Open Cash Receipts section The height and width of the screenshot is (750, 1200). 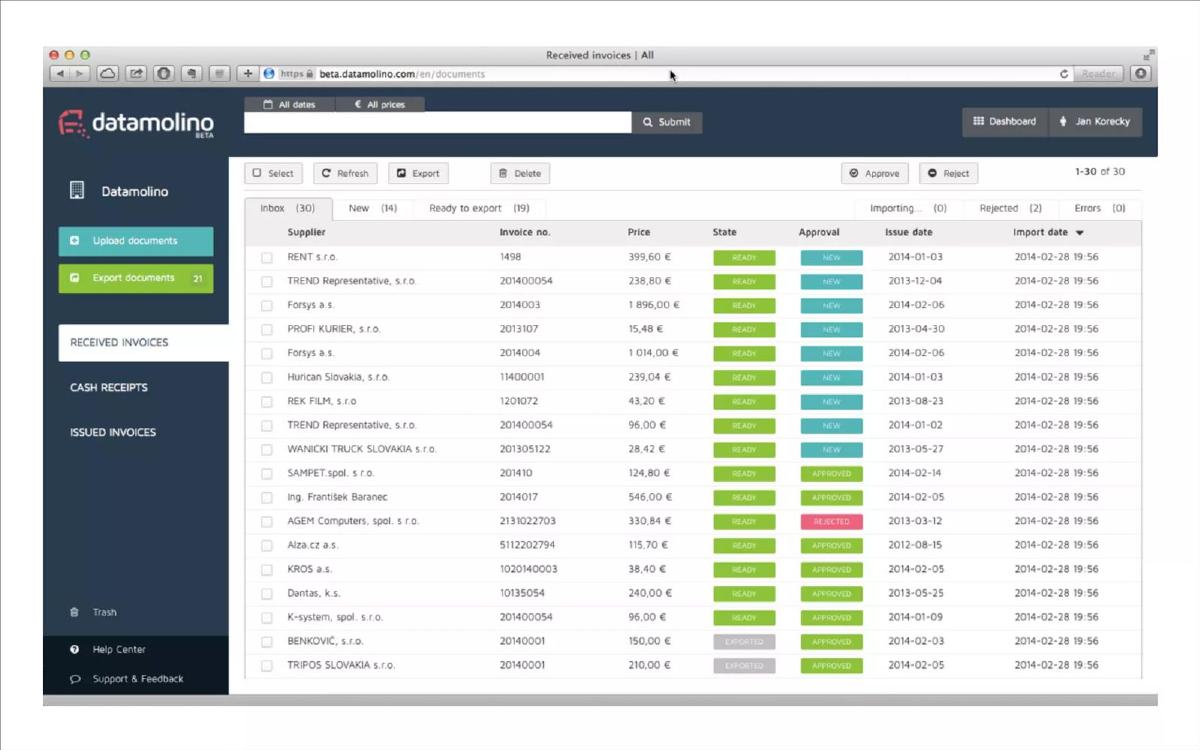coord(109,387)
